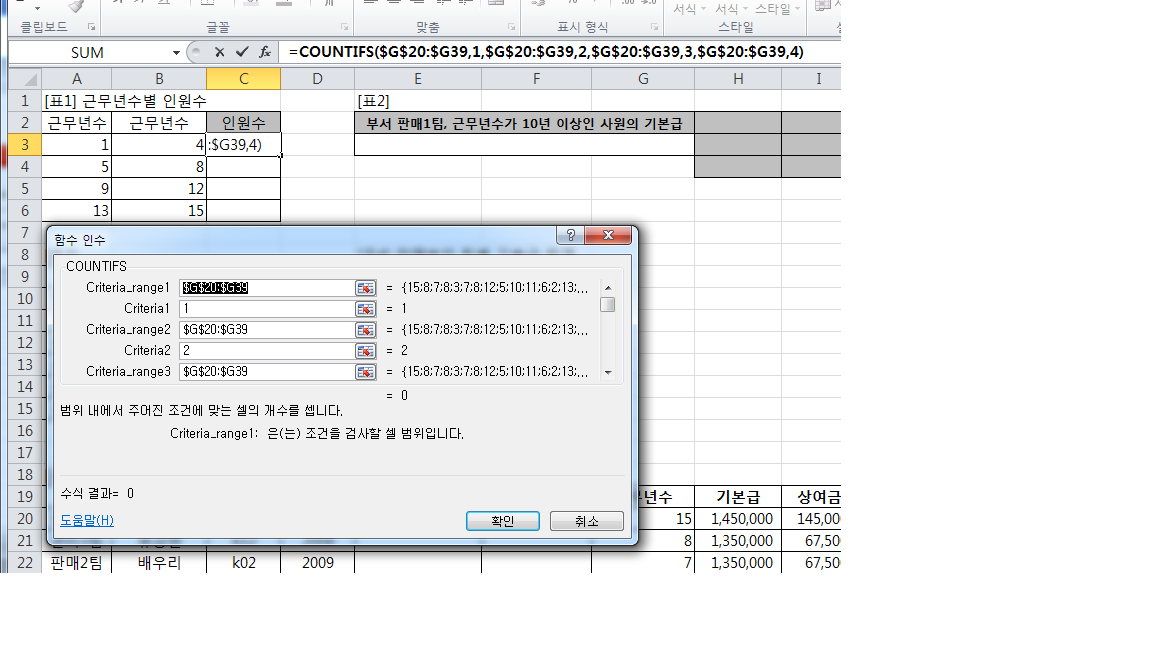The width and height of the screenshot is (1152, 648).
Task: Click collapse dialog icon beside Criteria1 field
Action: 366,309
